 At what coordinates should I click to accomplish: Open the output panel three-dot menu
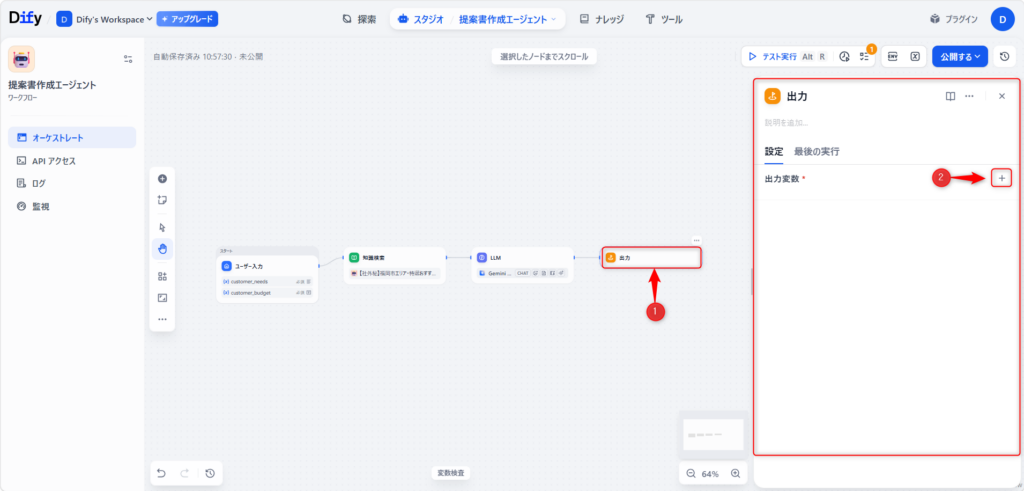click(x=969, y=96)
